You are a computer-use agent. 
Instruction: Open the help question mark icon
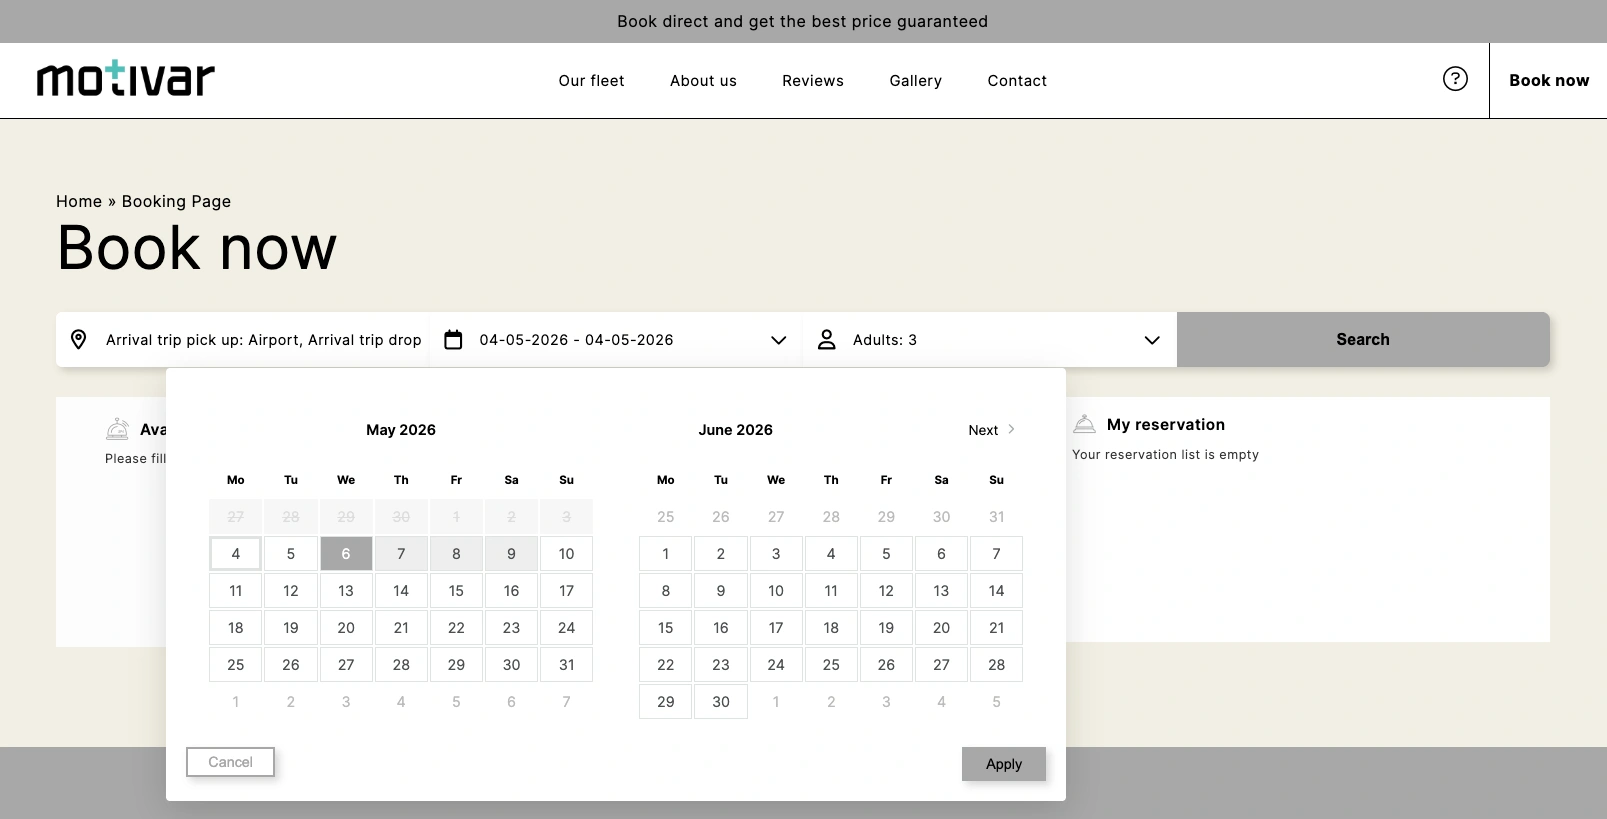1455,79
